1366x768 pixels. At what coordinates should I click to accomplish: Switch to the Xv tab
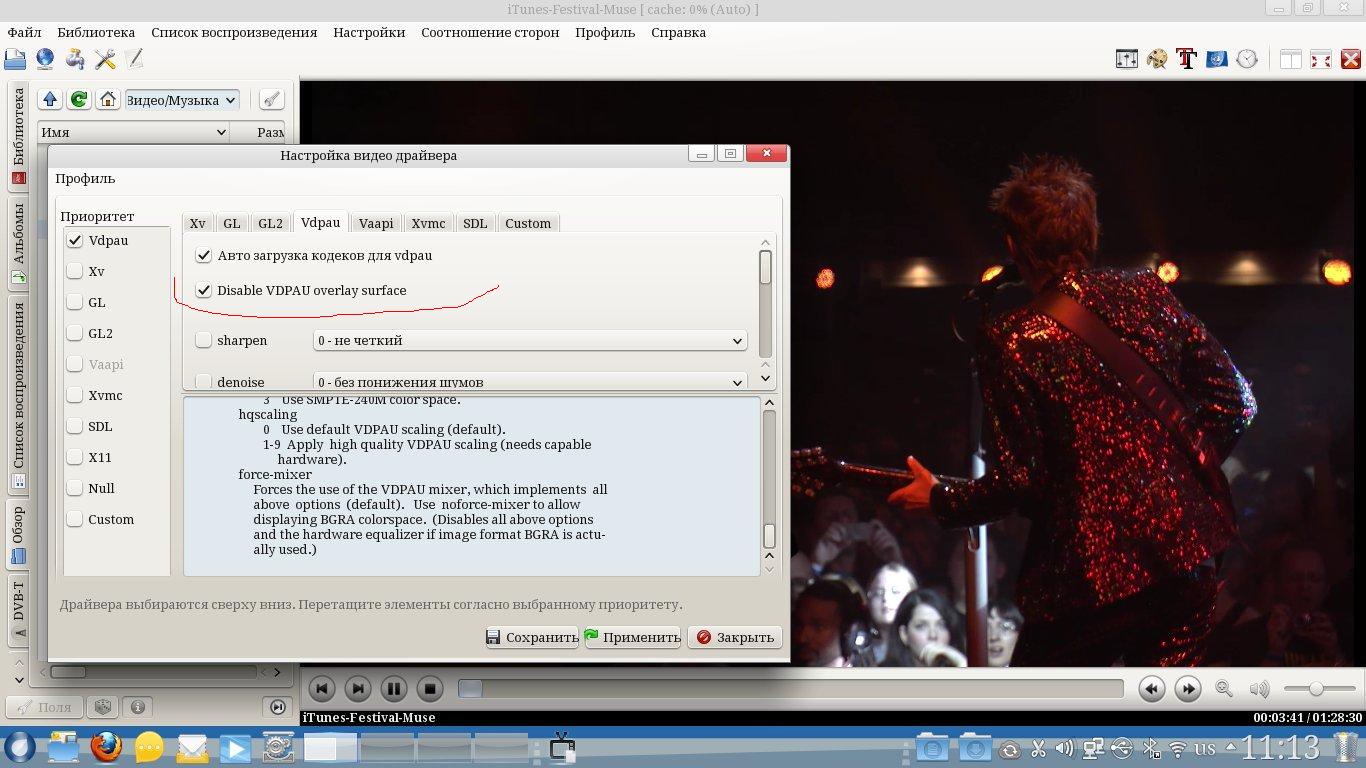pyautogui.click(x=198, y=223)
